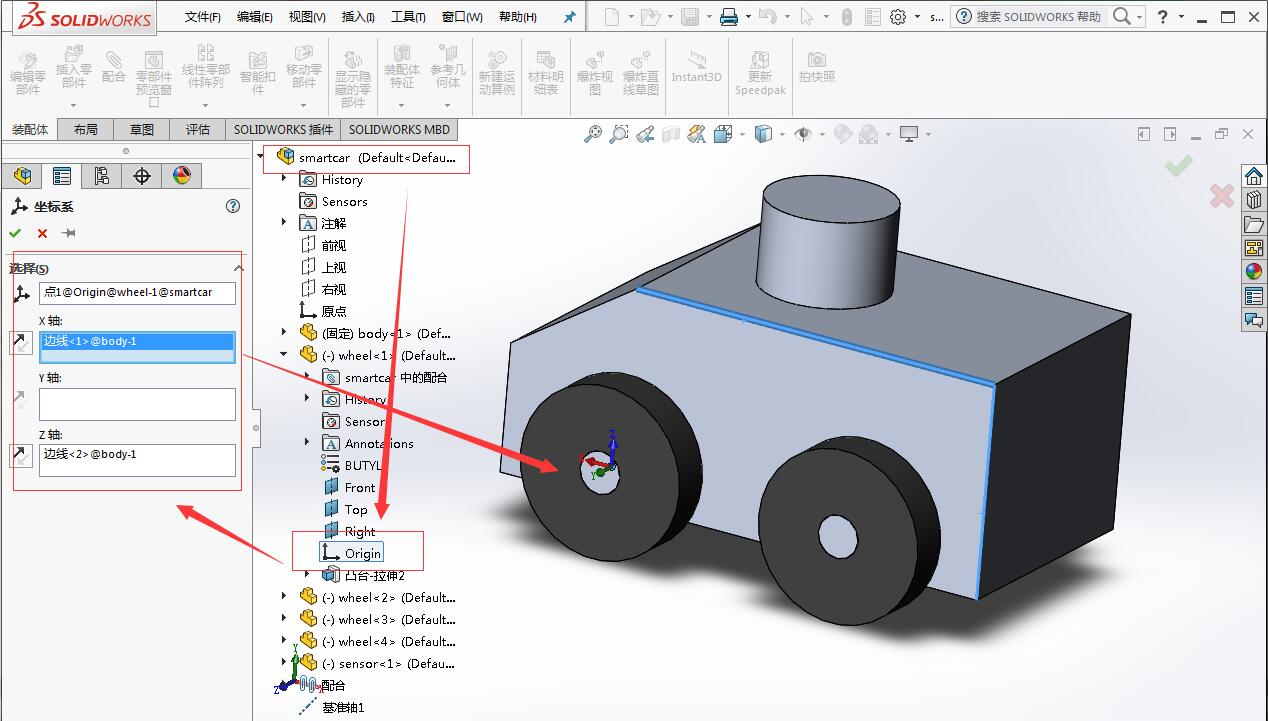Select the Z axis field 边线<2>@body-1
Viewport: 1268px width, 721px height.
(x=138, y=460)
